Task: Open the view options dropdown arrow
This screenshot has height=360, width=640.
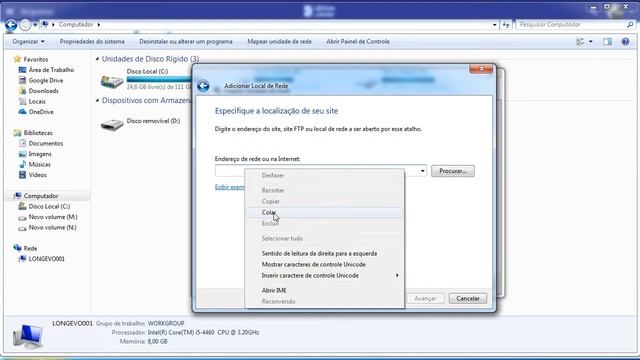Action: pyautogui.click(x=591, y=42)
